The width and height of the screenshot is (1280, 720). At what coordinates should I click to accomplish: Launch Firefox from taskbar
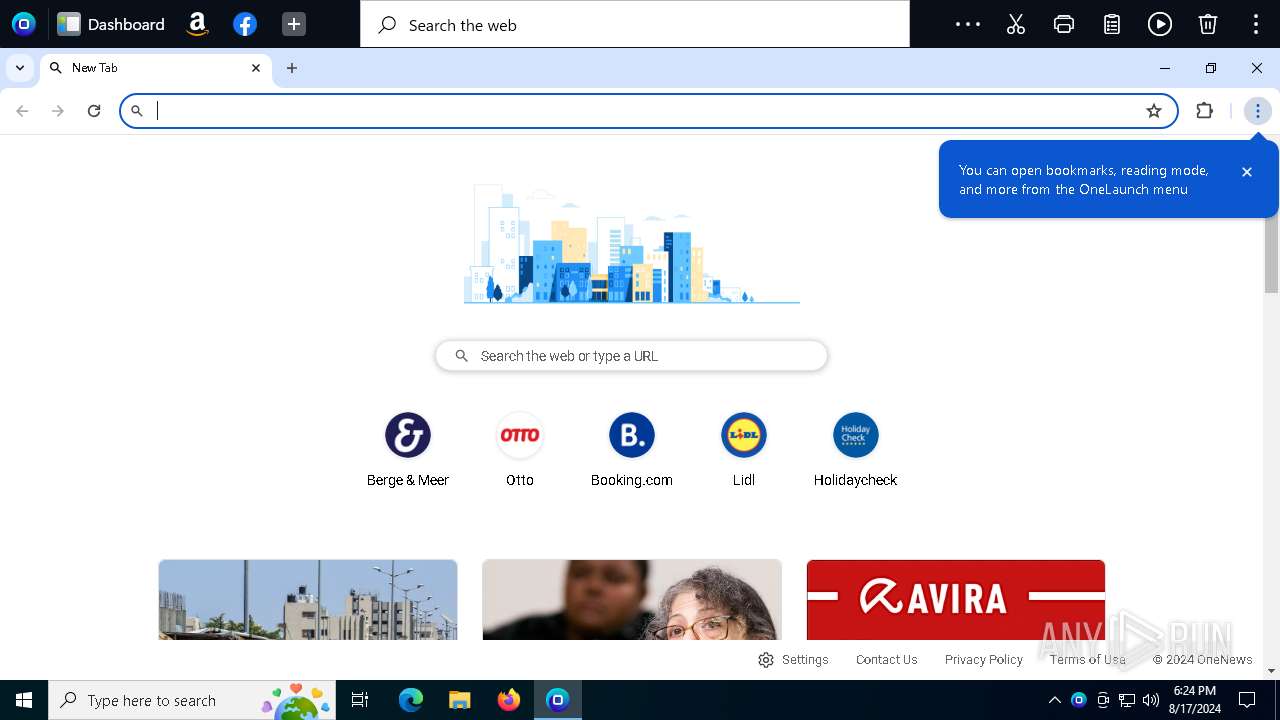[509, 700]
